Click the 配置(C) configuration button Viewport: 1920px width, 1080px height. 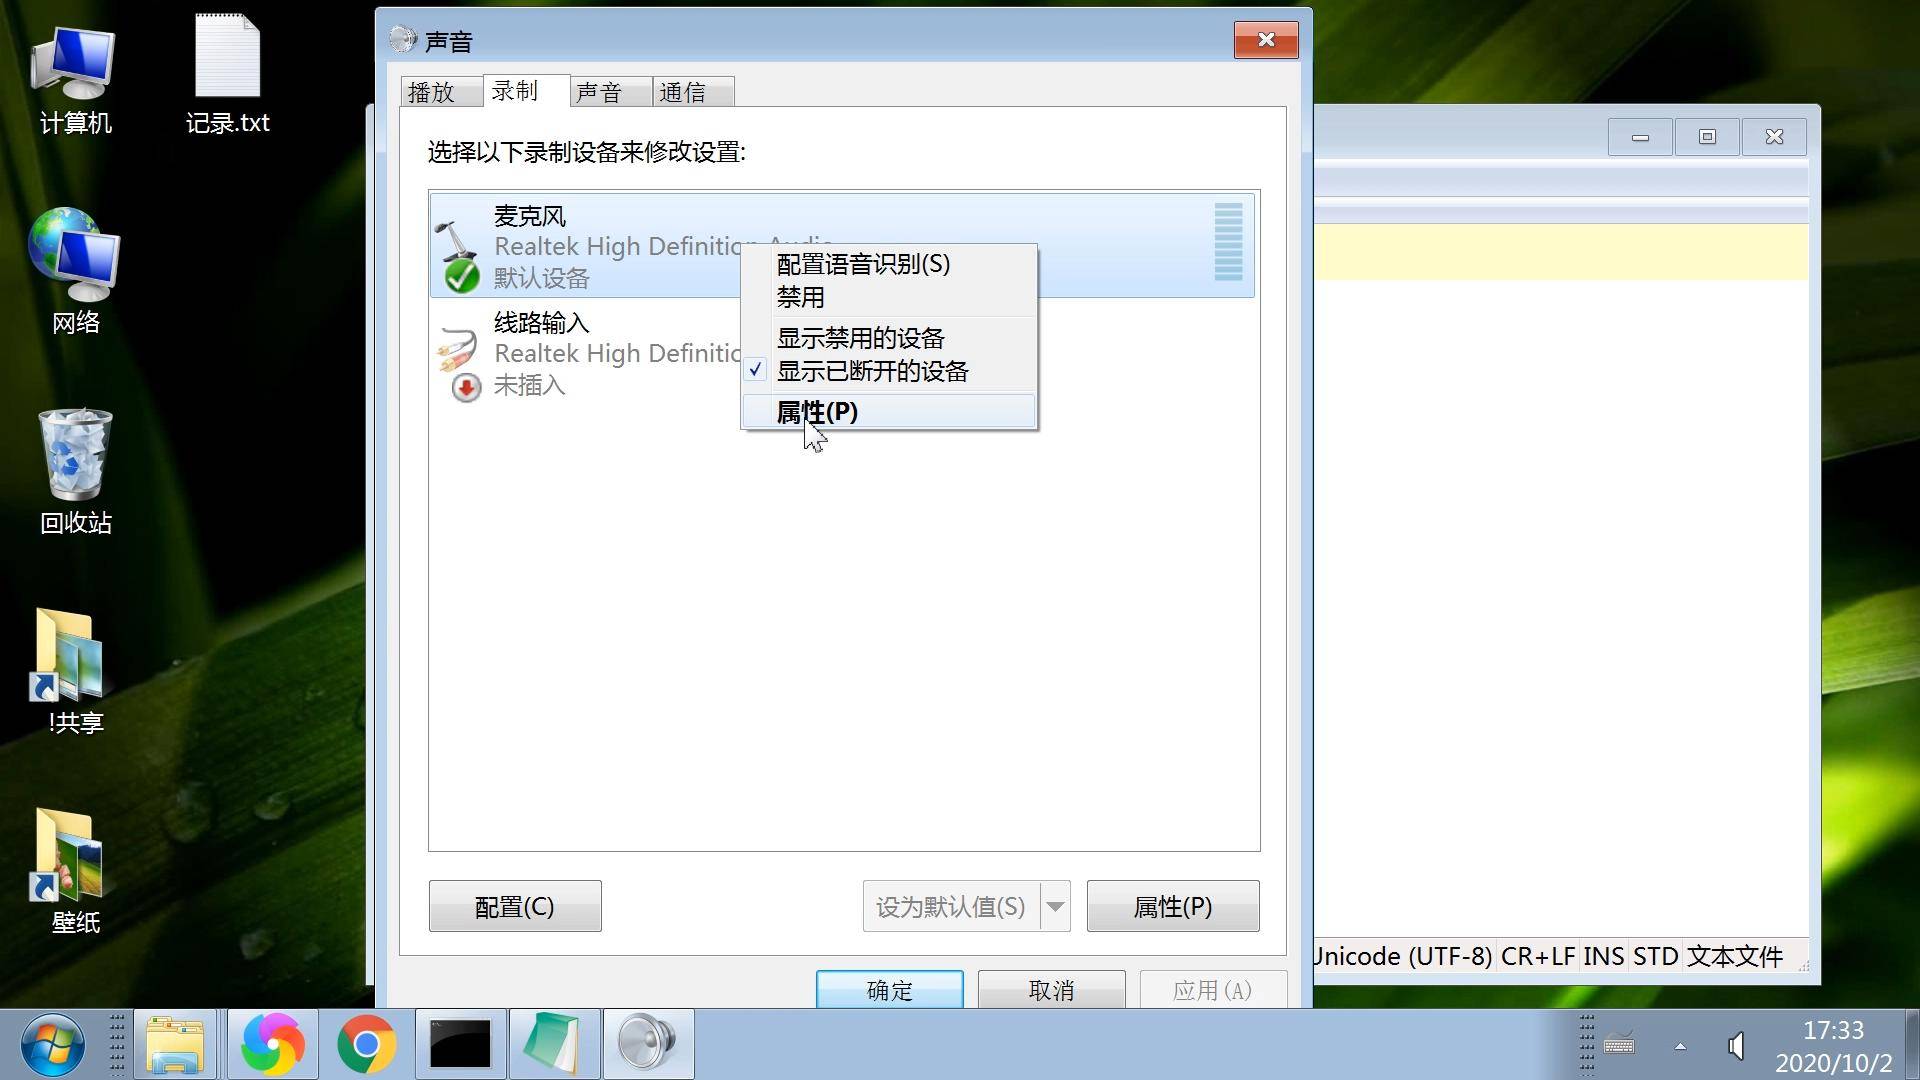pyautogui.click(x=514, y=906)
